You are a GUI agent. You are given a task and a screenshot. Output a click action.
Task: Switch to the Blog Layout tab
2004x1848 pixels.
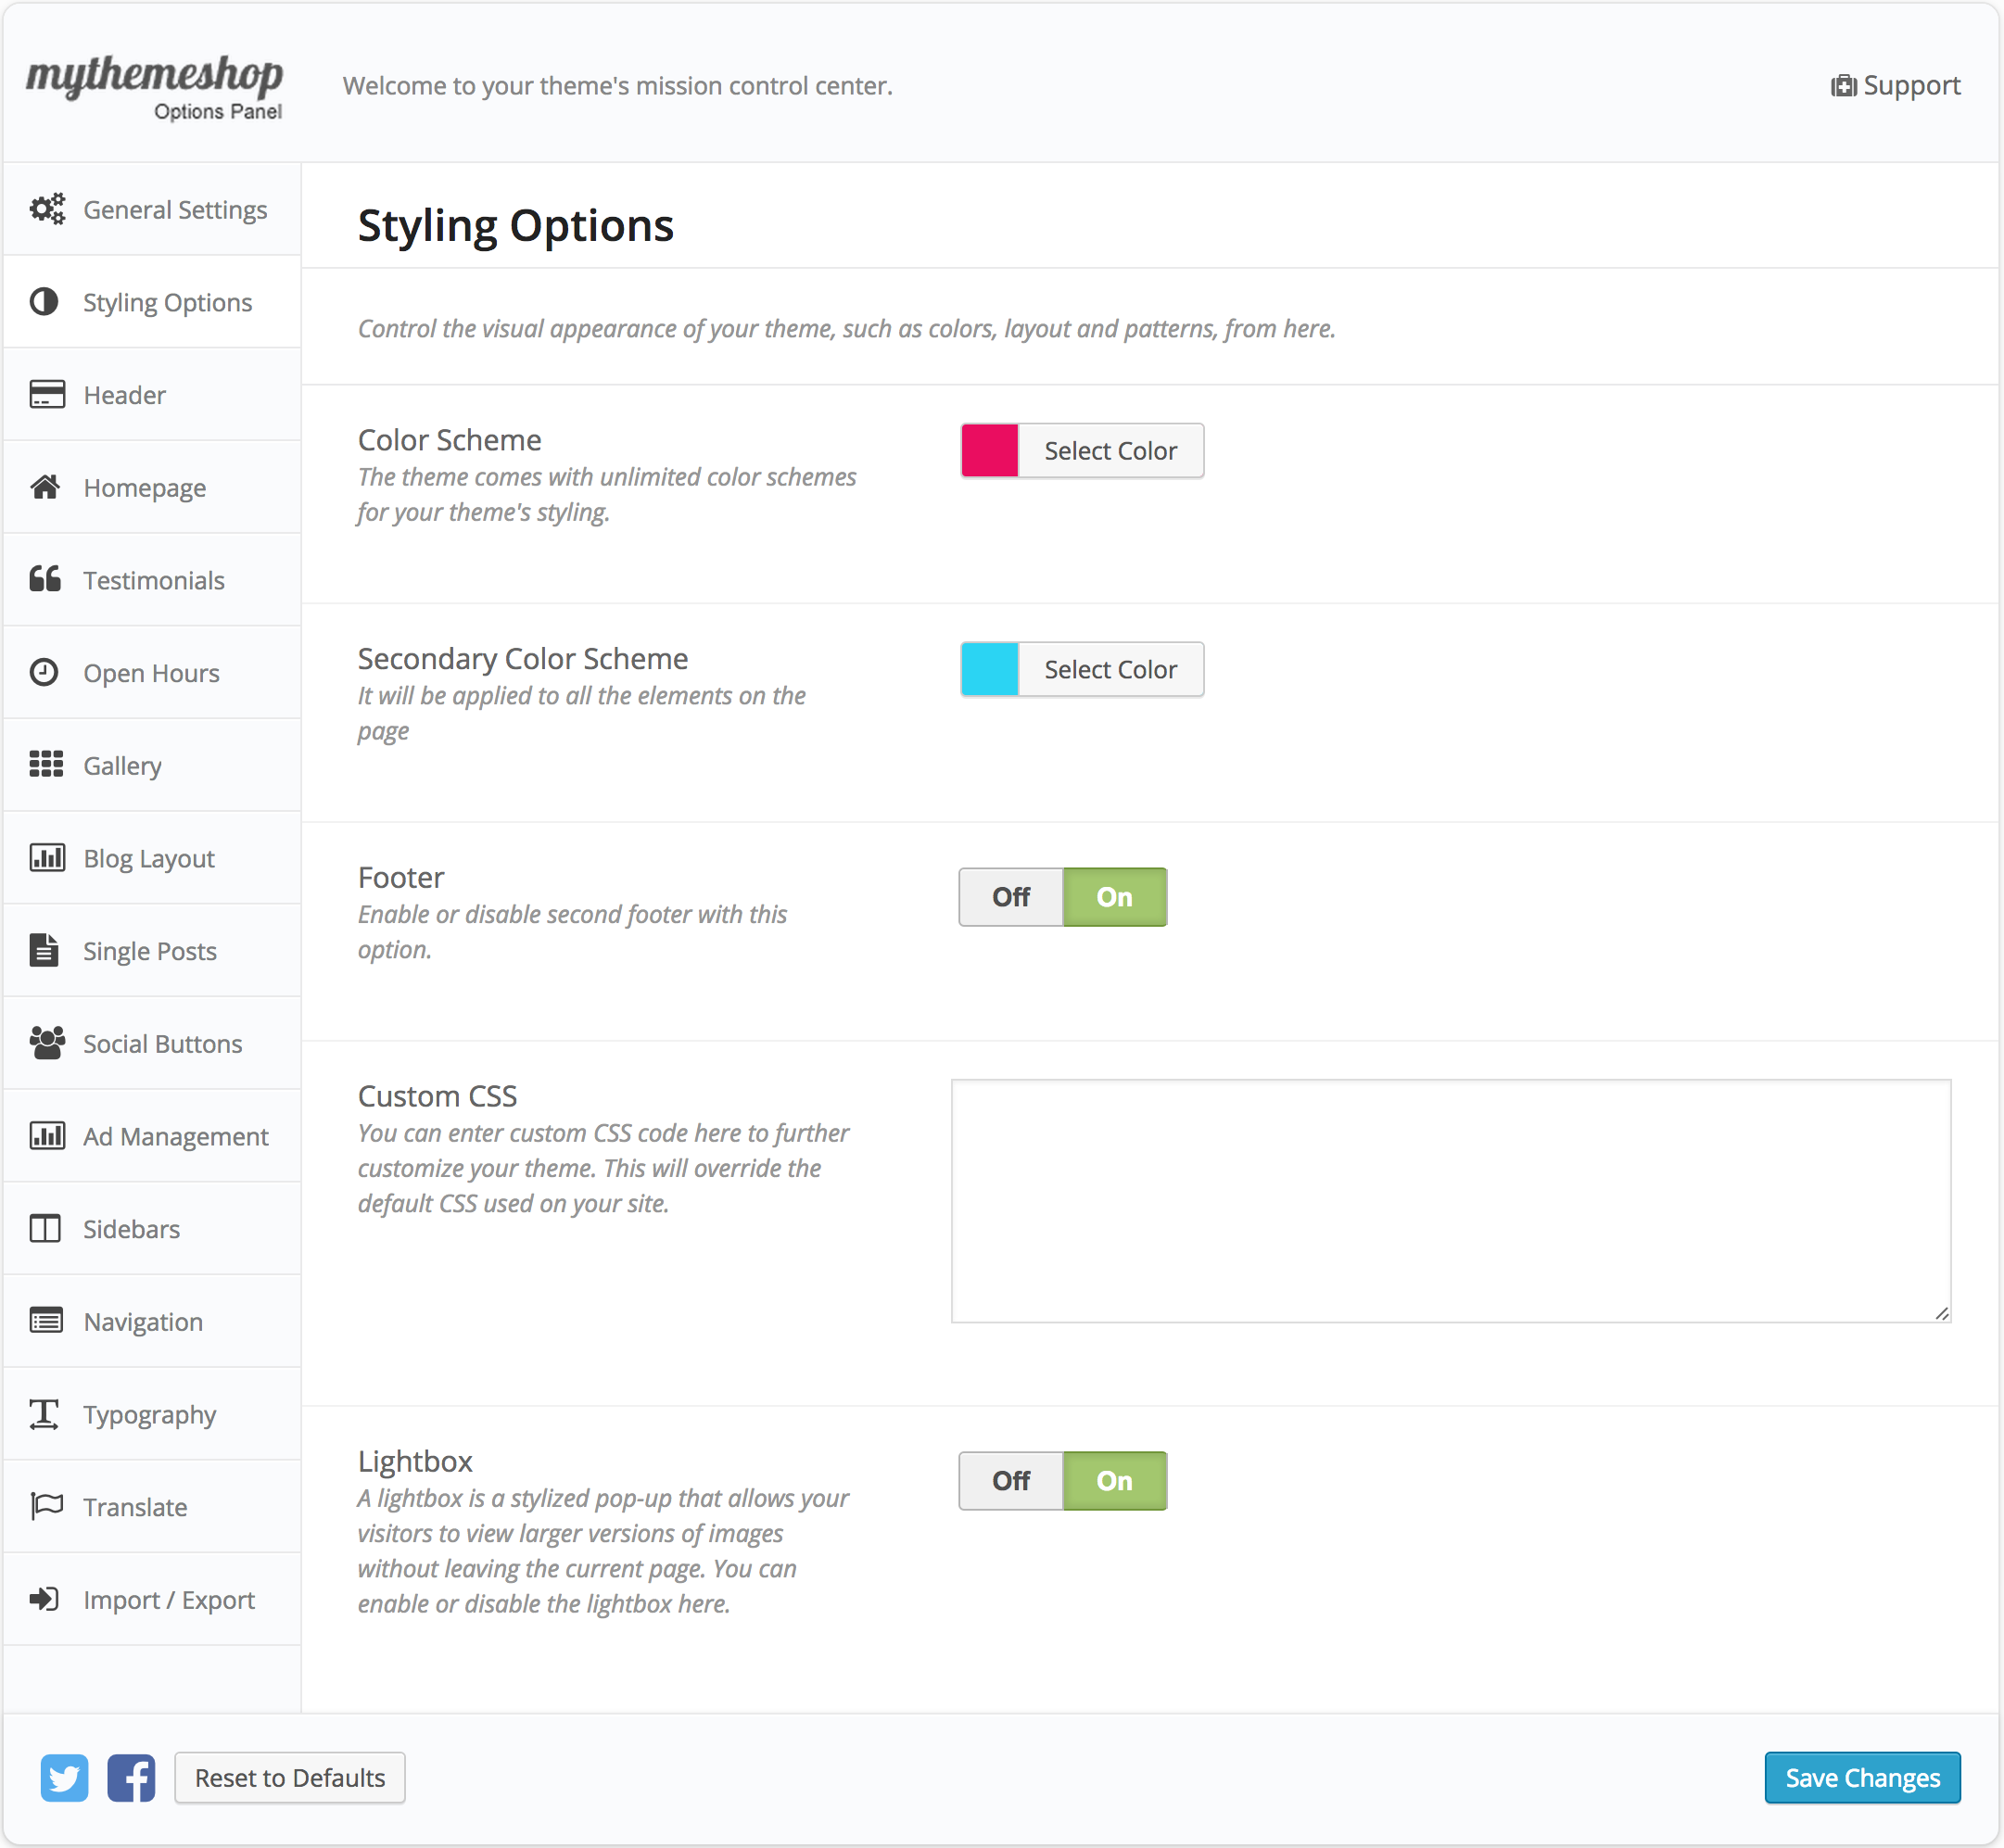pos(149,858)
